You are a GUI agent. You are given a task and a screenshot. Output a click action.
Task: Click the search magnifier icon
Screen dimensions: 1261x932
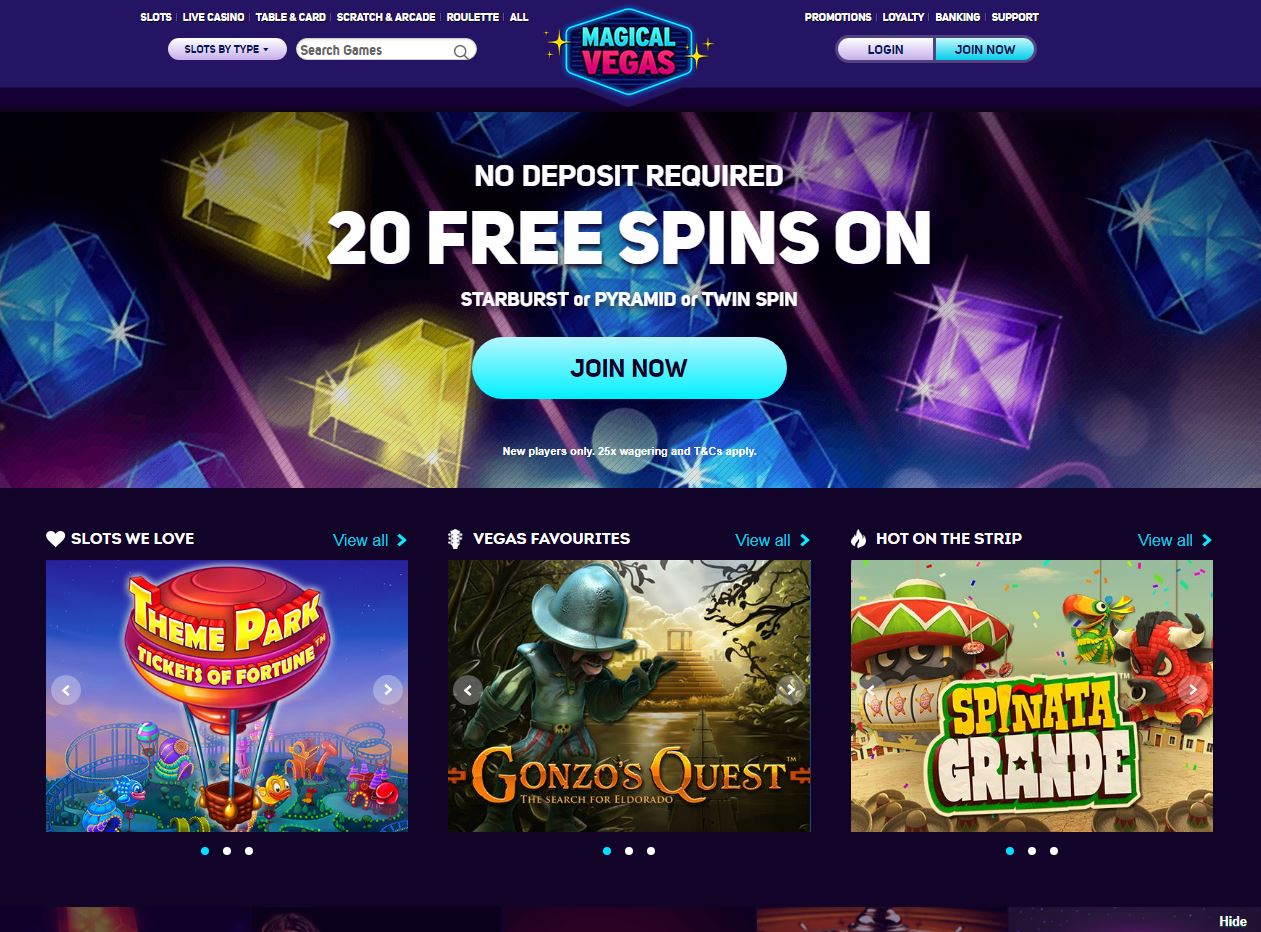tap(461, 51)
